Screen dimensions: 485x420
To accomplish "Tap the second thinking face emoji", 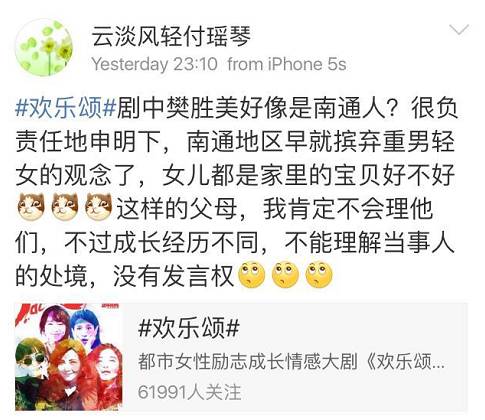I will [x=285, y=275].
